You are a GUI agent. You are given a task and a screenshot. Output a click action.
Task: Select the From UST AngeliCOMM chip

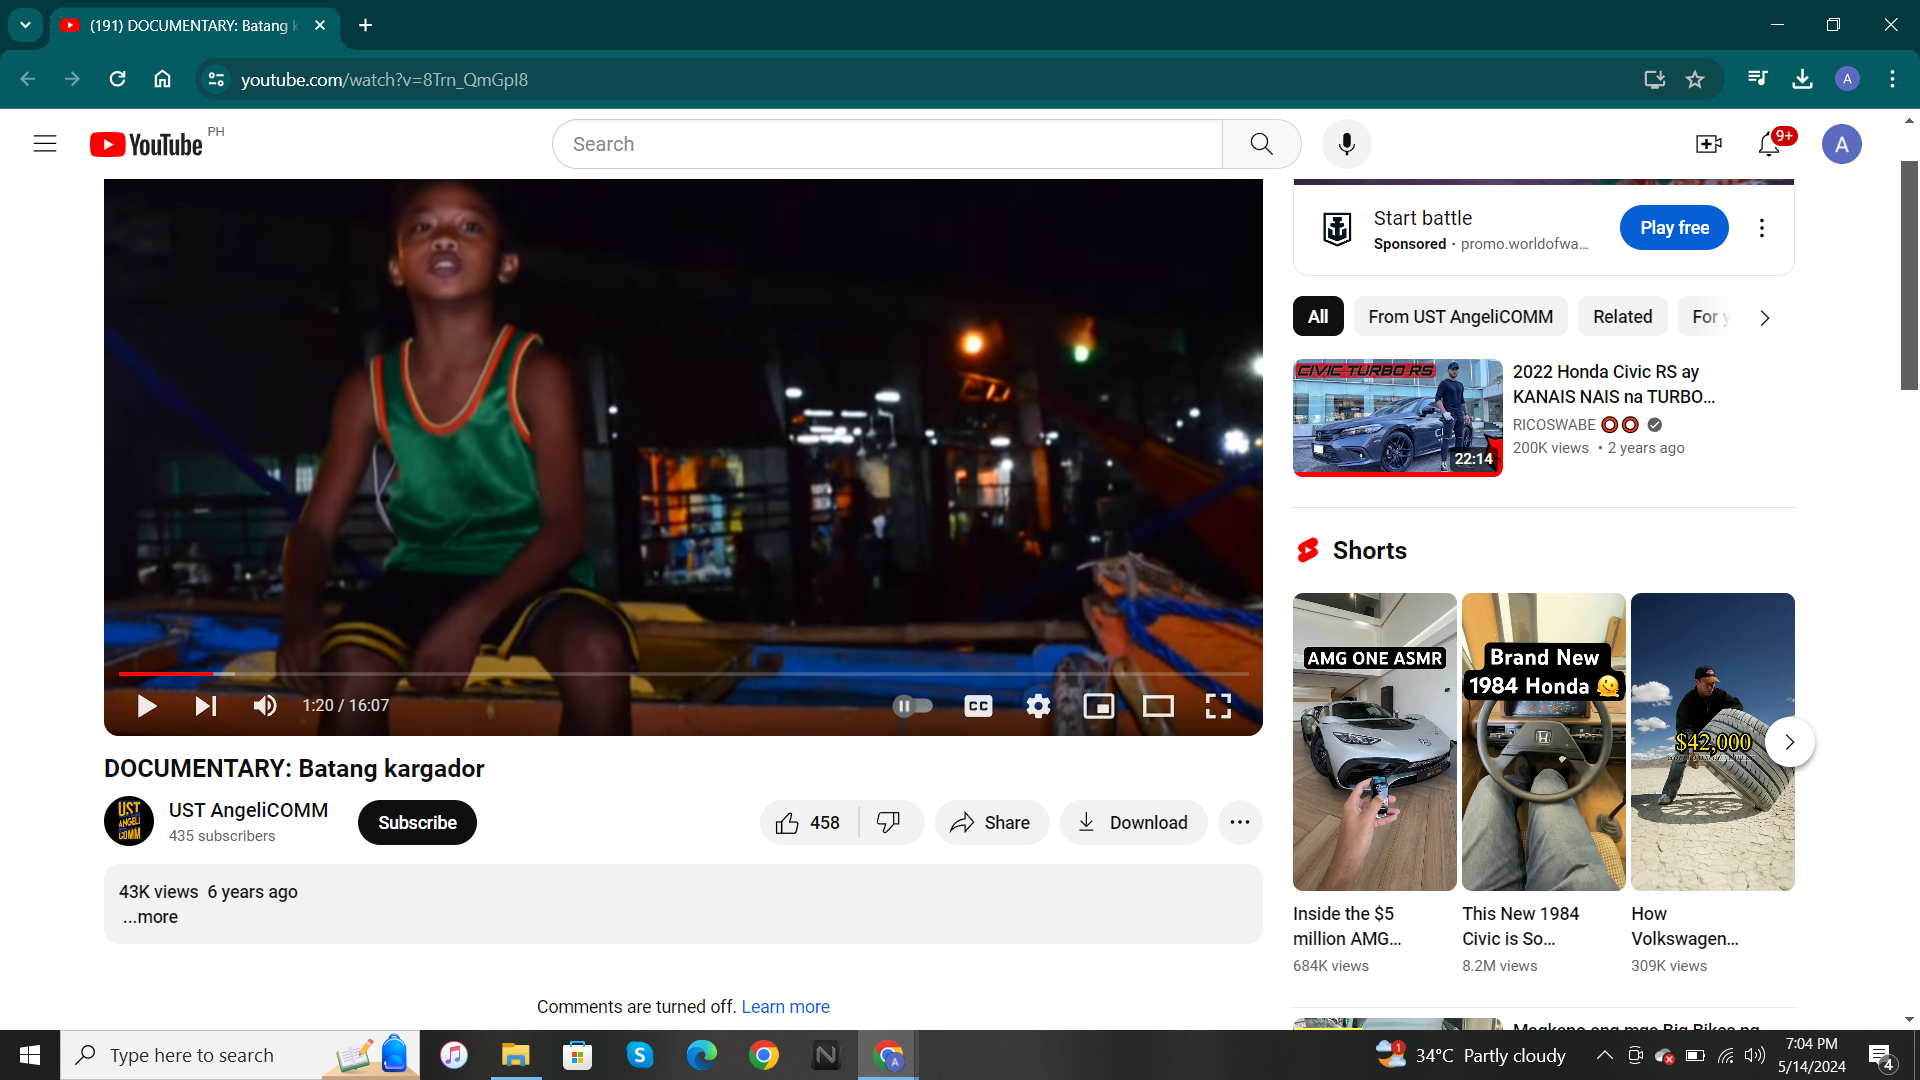(x=1460, y=317)
